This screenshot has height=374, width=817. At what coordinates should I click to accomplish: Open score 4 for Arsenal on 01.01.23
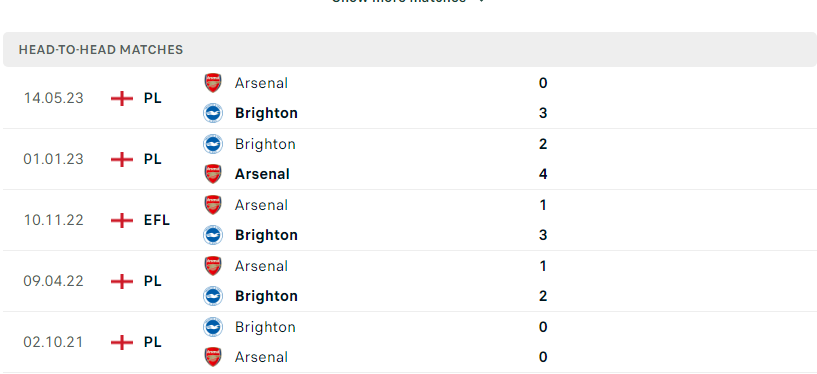tap(543, 174)
